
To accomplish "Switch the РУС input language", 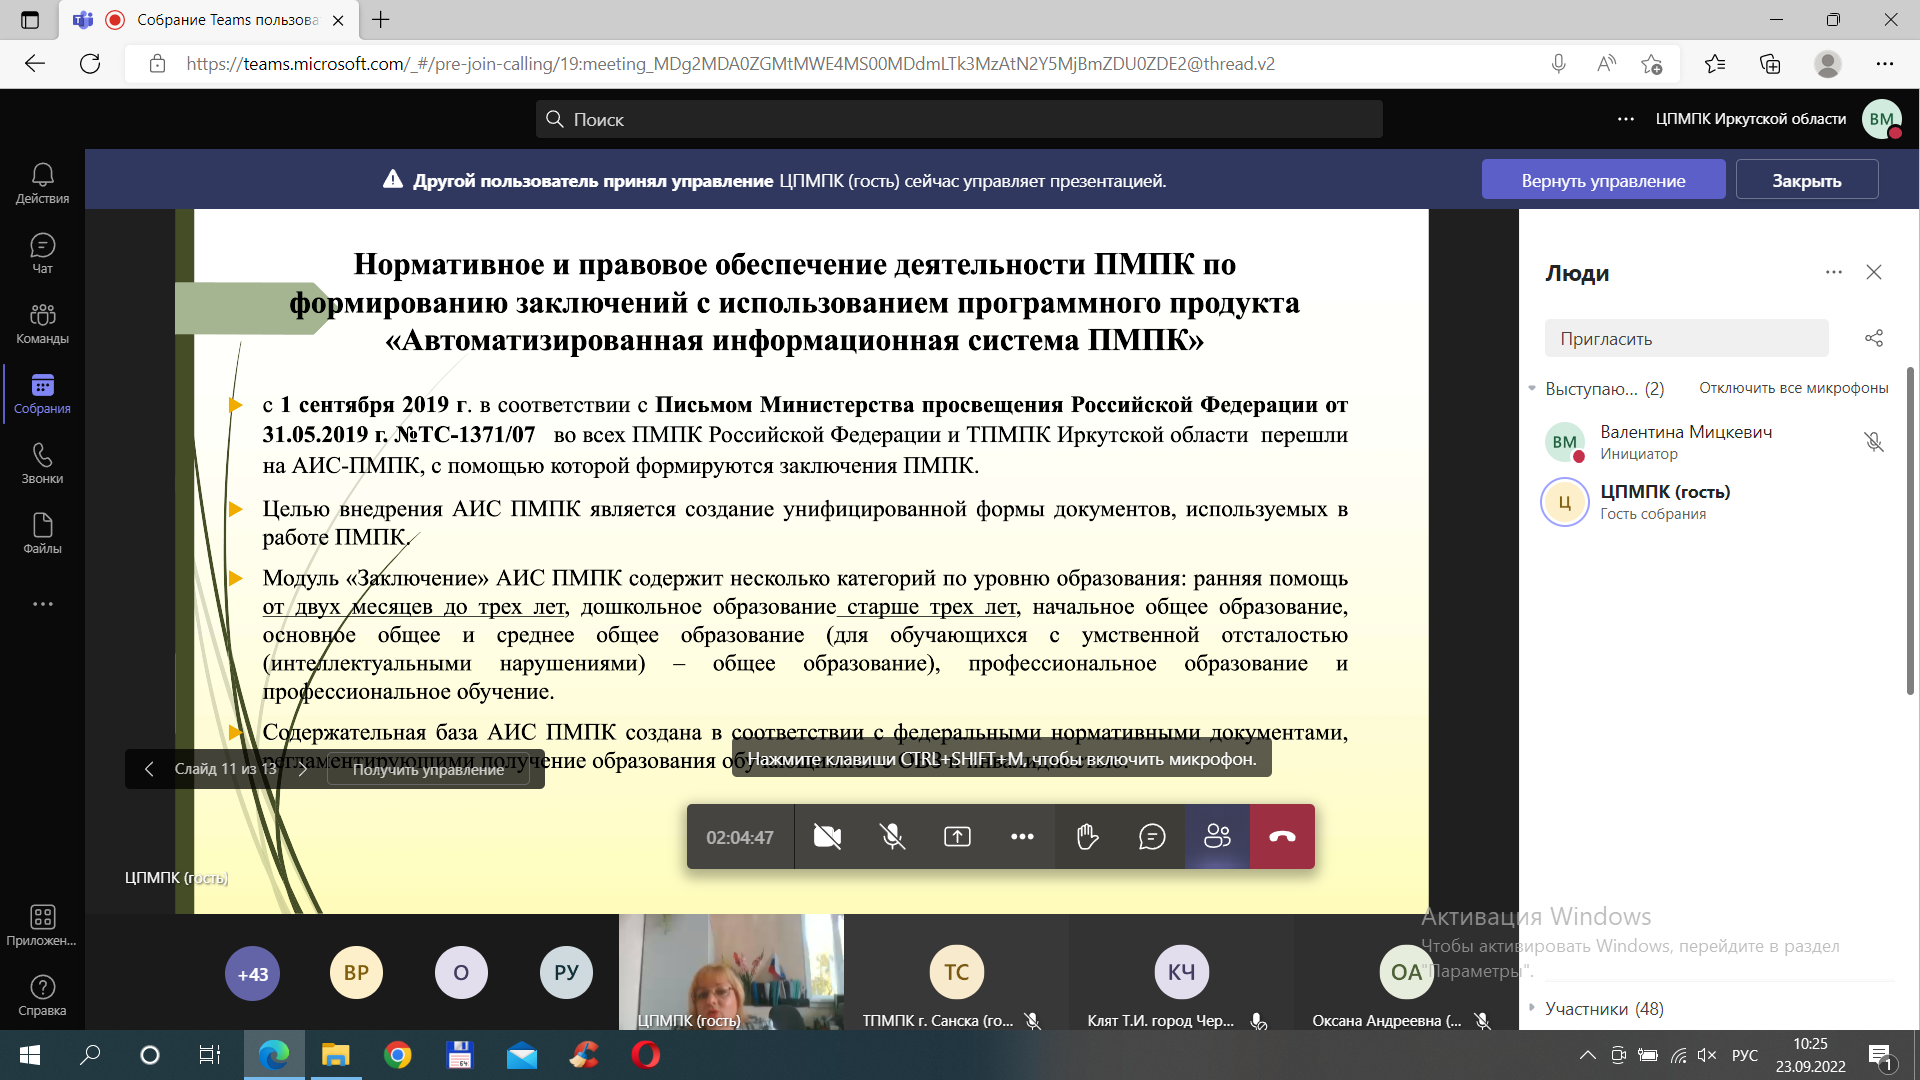I will click(x=1745, y=1055).
